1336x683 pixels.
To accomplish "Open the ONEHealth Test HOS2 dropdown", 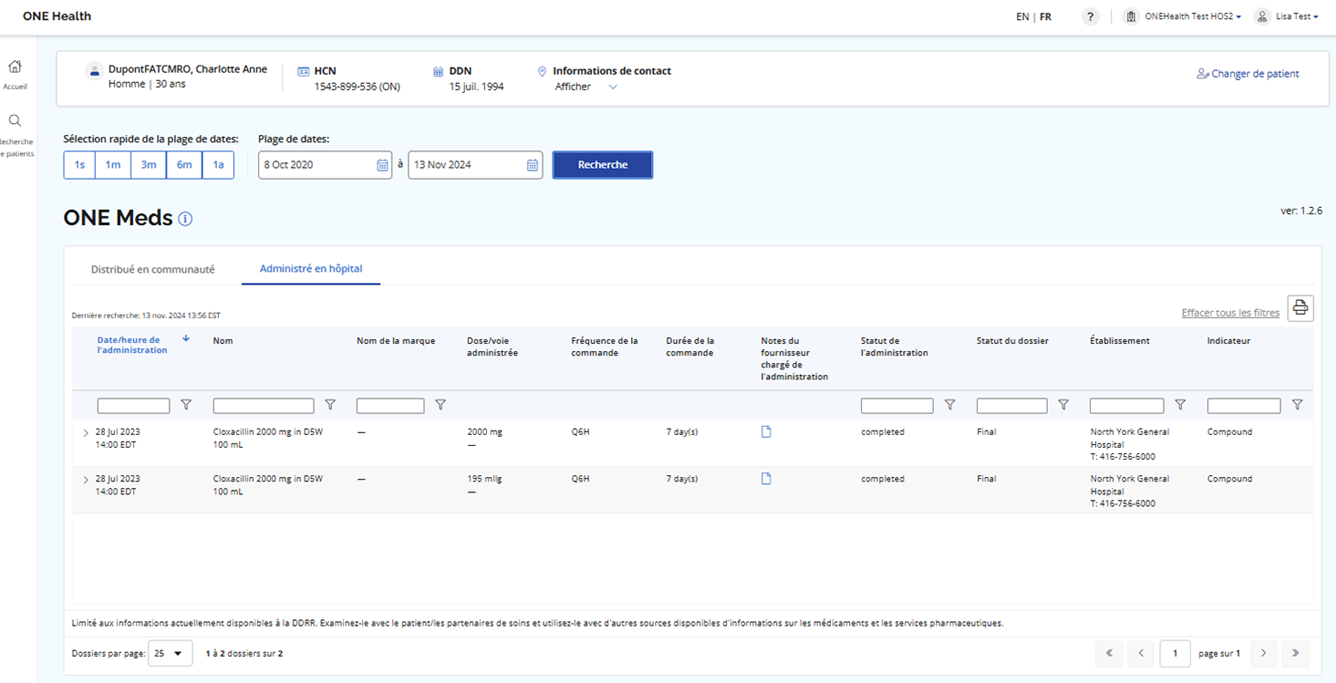I will tap(1193, 17).
